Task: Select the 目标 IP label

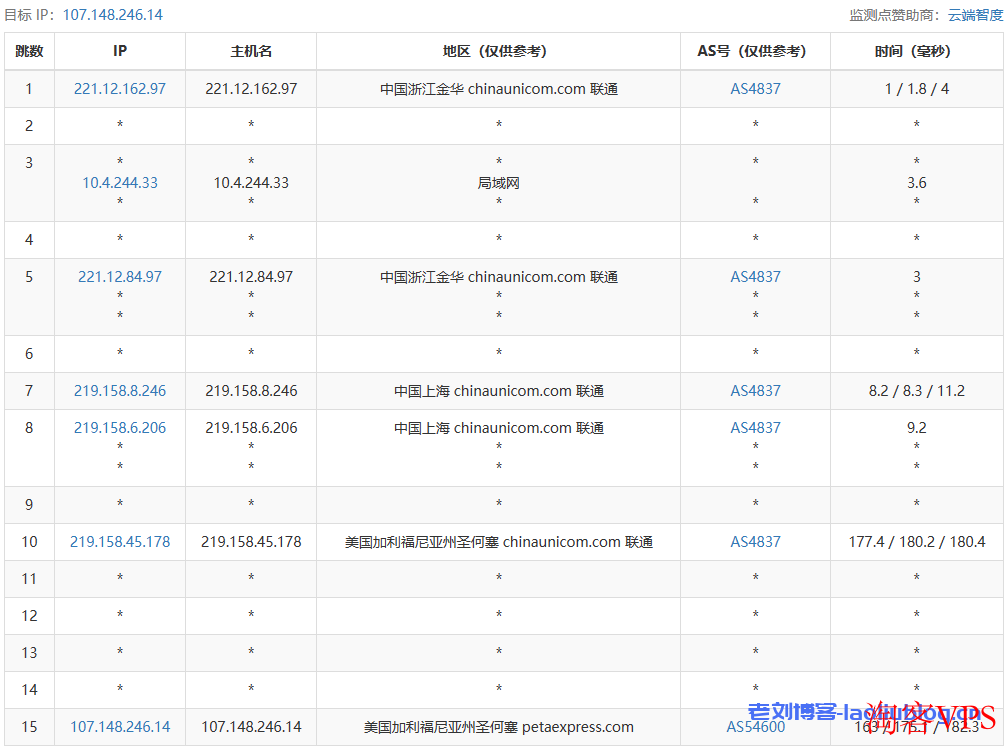Action: pos(32,15)
